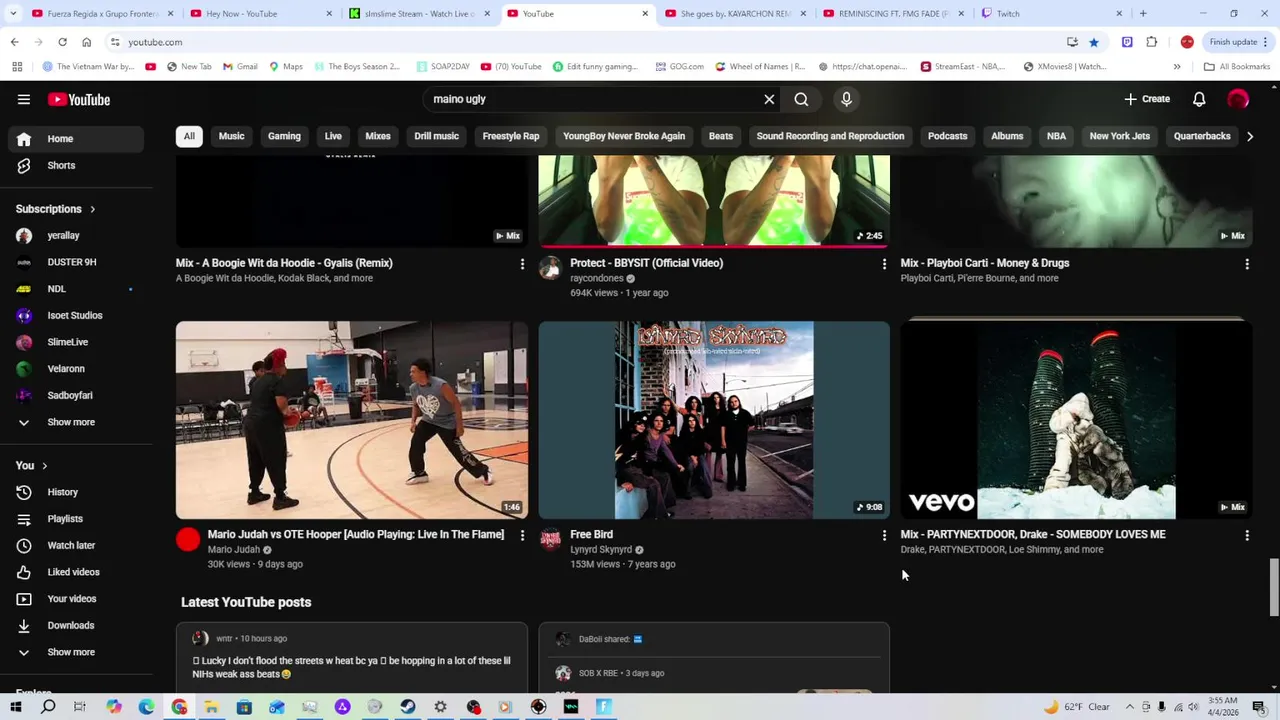Select the Drill music filter chip
Viewport: 1280px width, 720px height.
(x=436, y=136)
